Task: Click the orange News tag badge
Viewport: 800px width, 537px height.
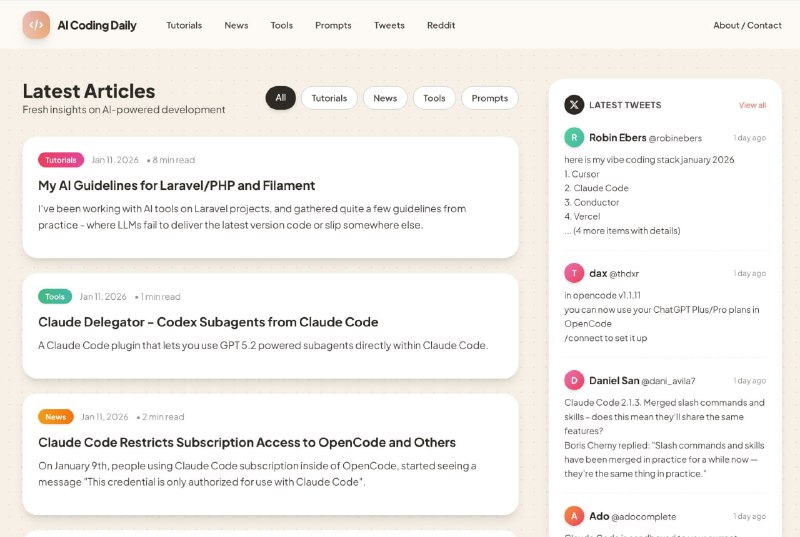Action: coord(56,417)
